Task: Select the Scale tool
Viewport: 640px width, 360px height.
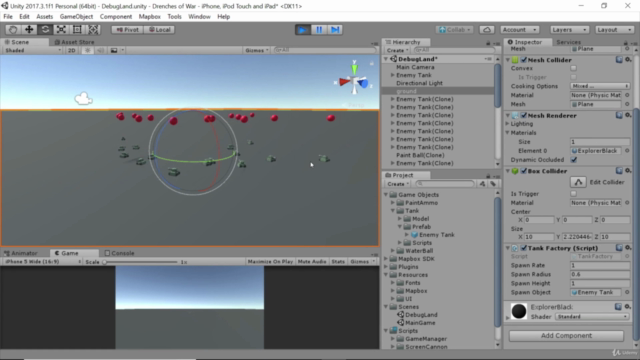Action: (x=61, y=29)
